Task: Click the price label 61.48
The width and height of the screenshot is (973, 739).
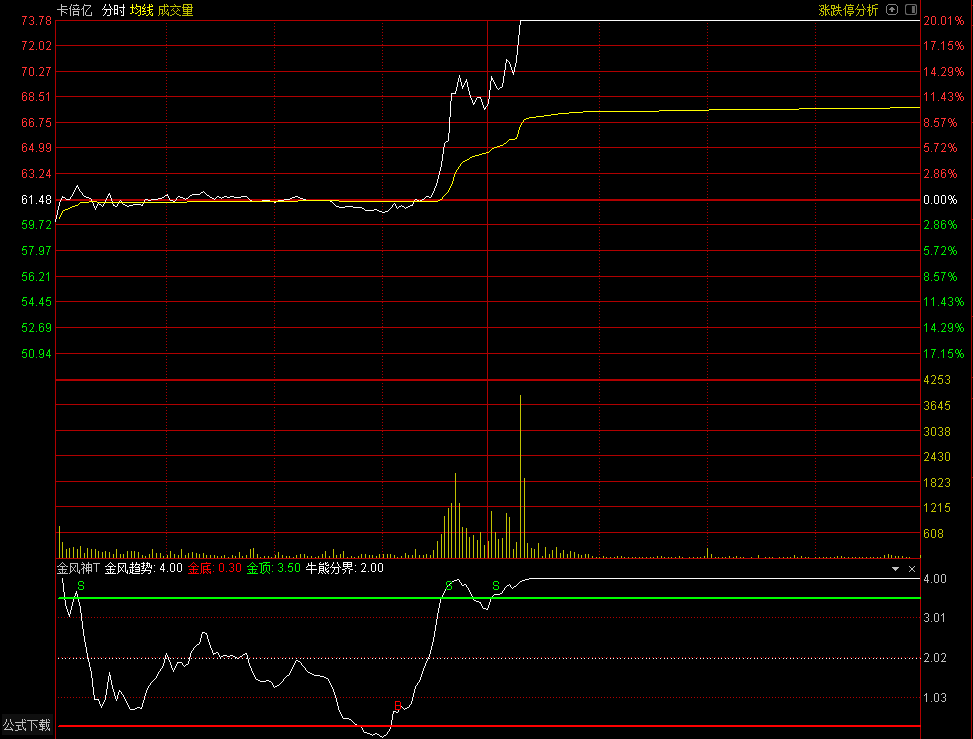Action: pyautogui.click(x=36, y=199)
